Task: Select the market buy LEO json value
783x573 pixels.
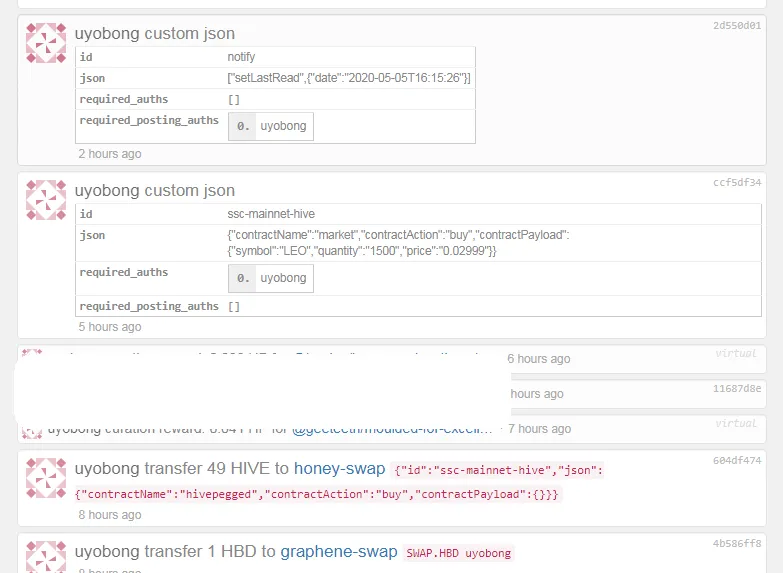Action: click(x=398, y=243)
